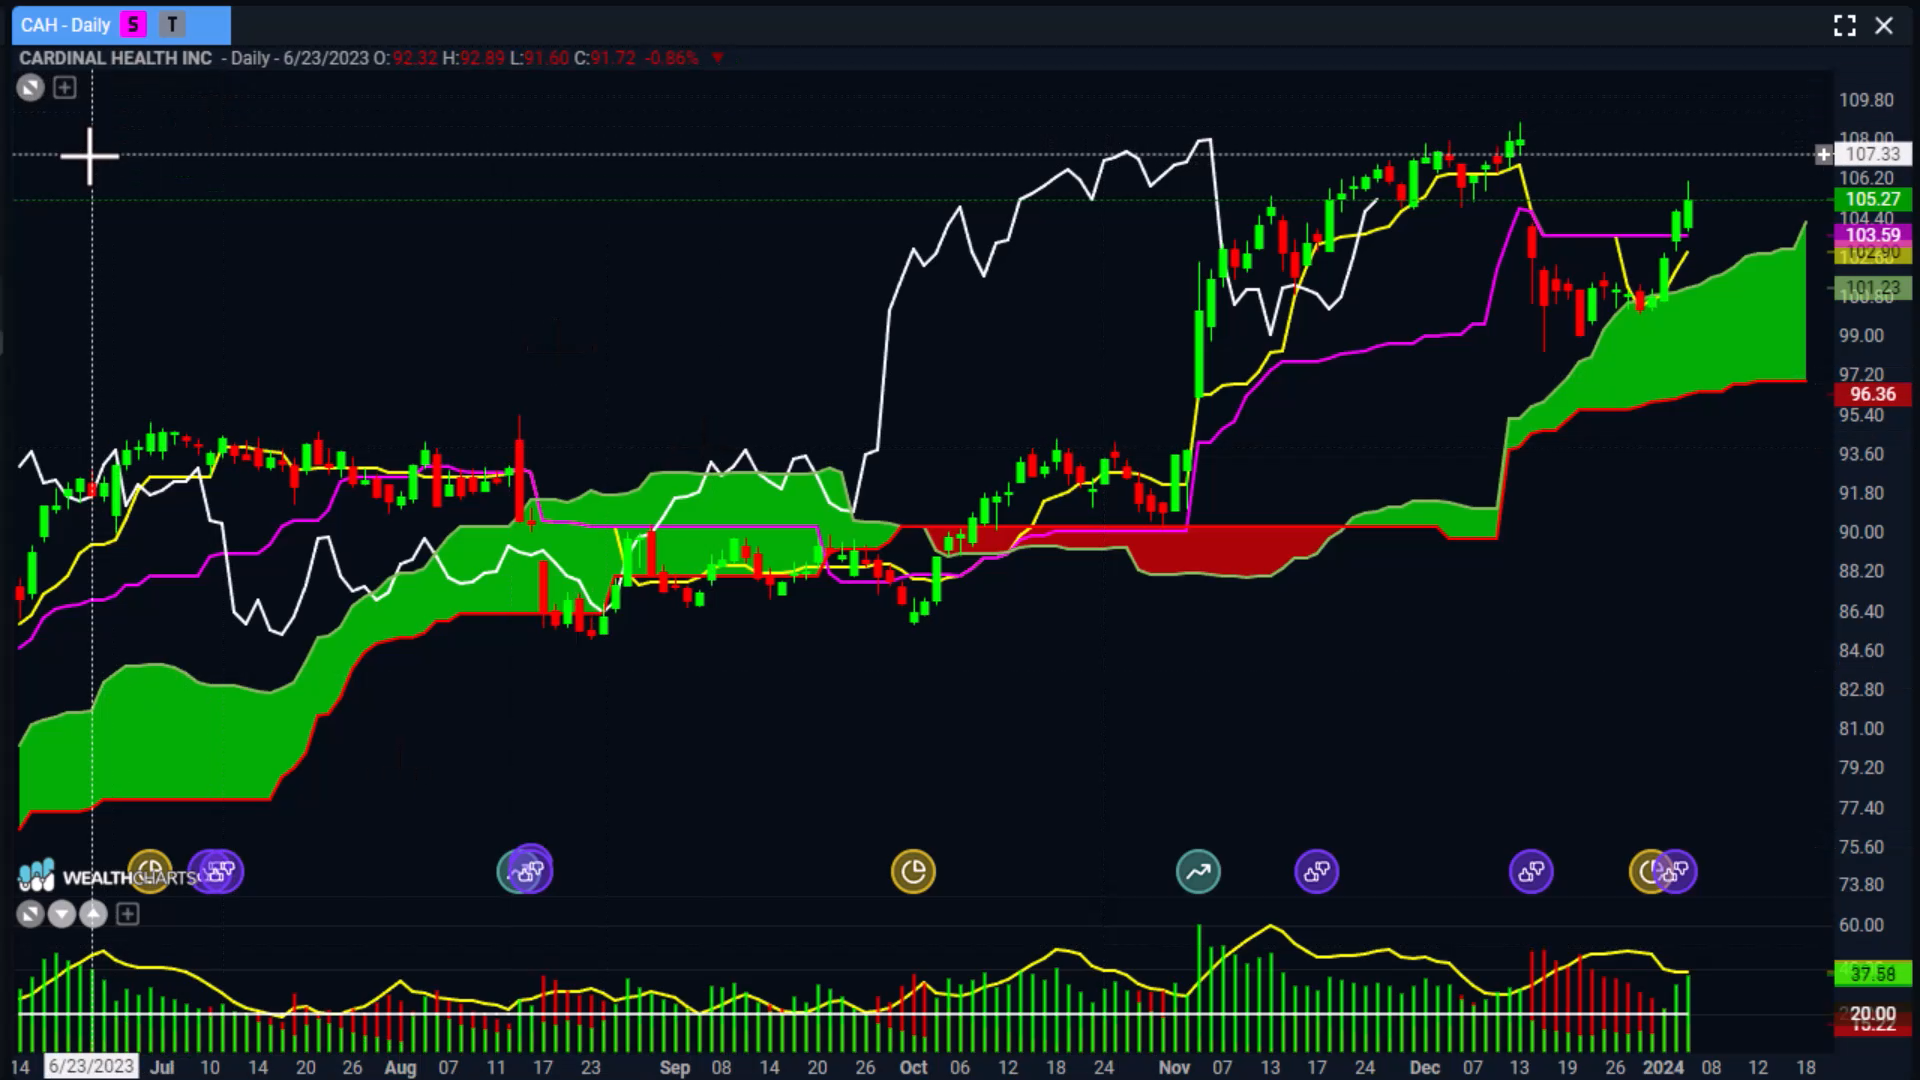1920x1080 pixels.
Task: Move lower indicator pane up
Action: 93,914
